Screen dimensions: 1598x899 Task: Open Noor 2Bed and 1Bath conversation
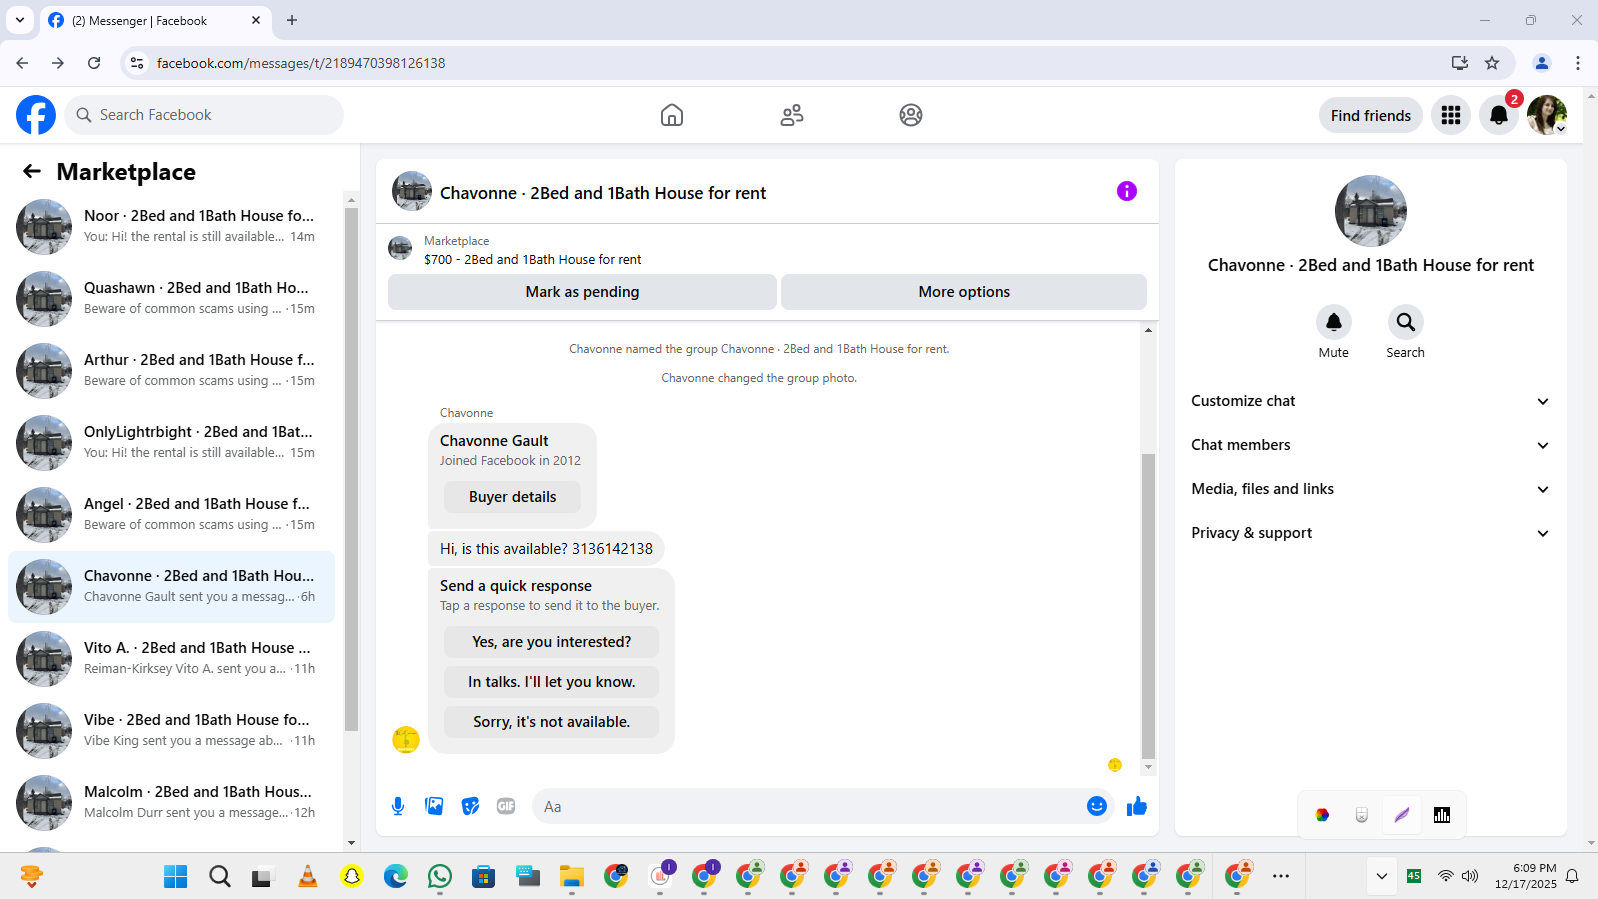click(172, 226)
